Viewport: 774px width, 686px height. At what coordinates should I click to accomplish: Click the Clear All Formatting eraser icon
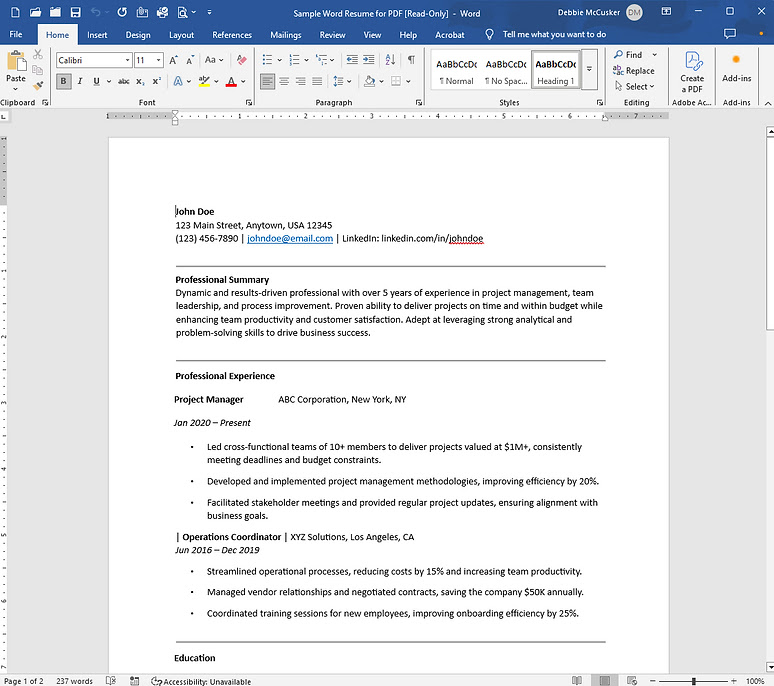click(241, 60)
